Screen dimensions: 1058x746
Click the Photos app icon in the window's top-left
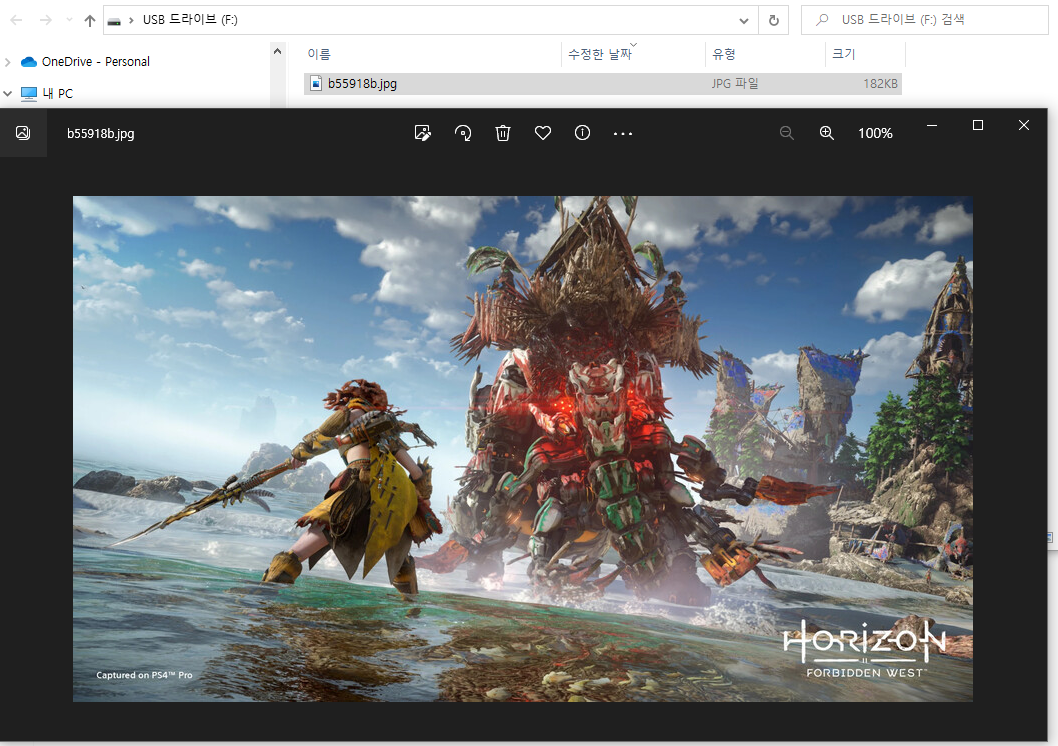(23, 133)
